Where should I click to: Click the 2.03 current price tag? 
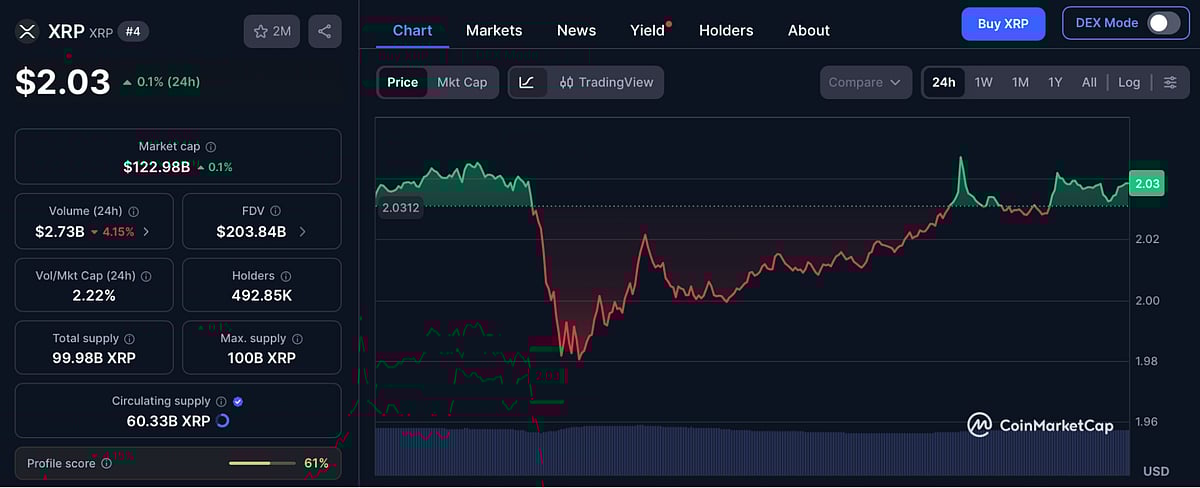tap(1146, 183)
